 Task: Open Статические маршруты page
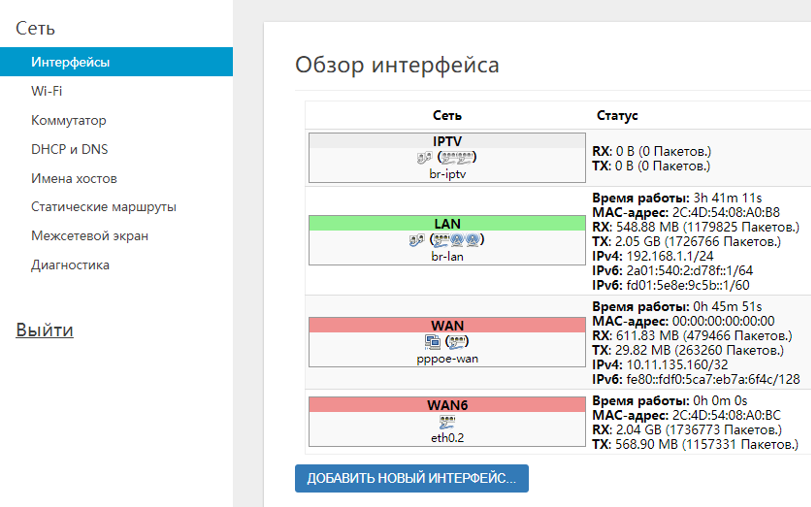point(103,207)
